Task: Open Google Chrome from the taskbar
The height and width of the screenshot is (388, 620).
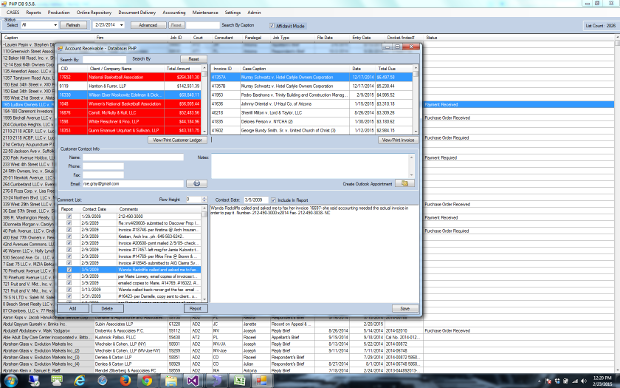Action: coord(147,380)
